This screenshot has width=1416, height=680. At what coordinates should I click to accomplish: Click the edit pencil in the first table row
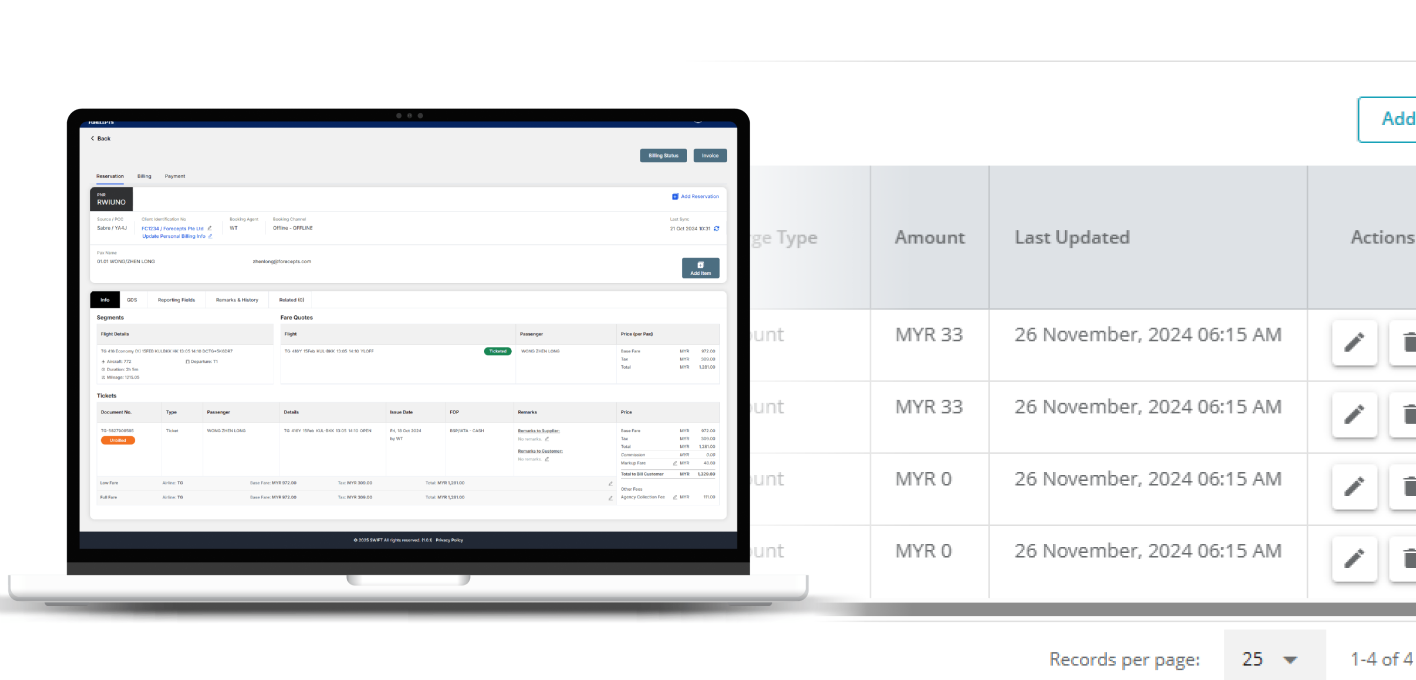1354,343
